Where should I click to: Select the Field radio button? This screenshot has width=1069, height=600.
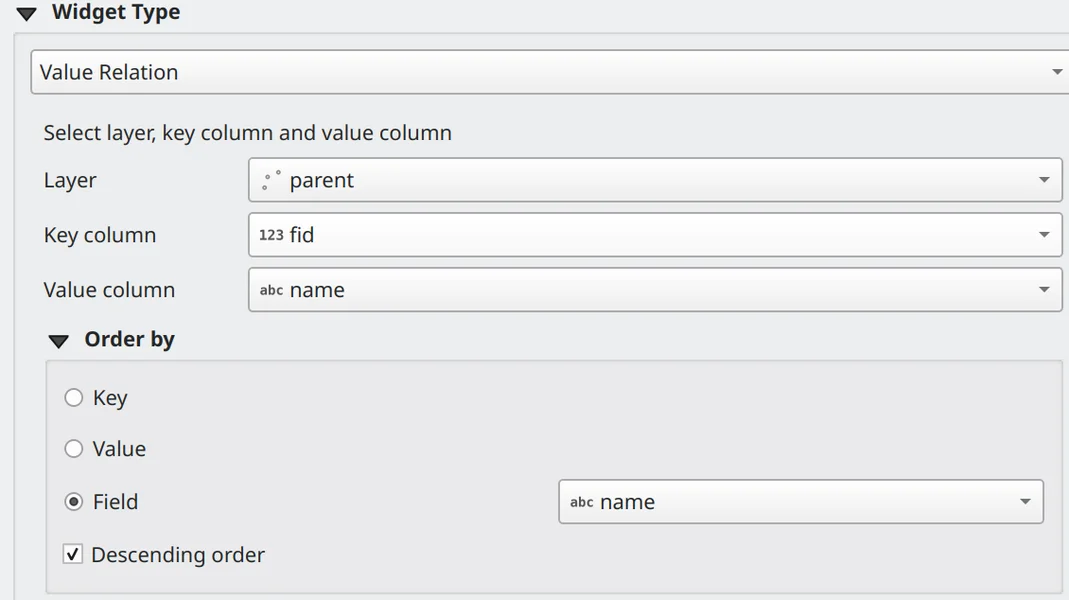74,502
